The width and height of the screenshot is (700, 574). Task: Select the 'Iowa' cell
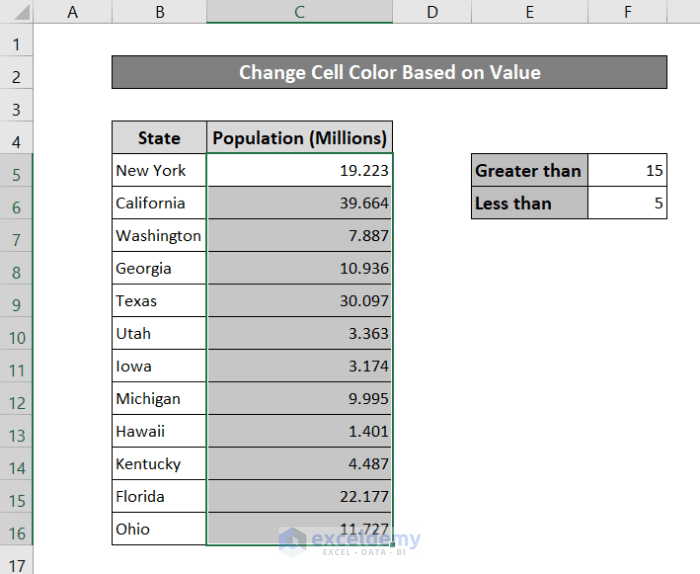click(159, 366)
